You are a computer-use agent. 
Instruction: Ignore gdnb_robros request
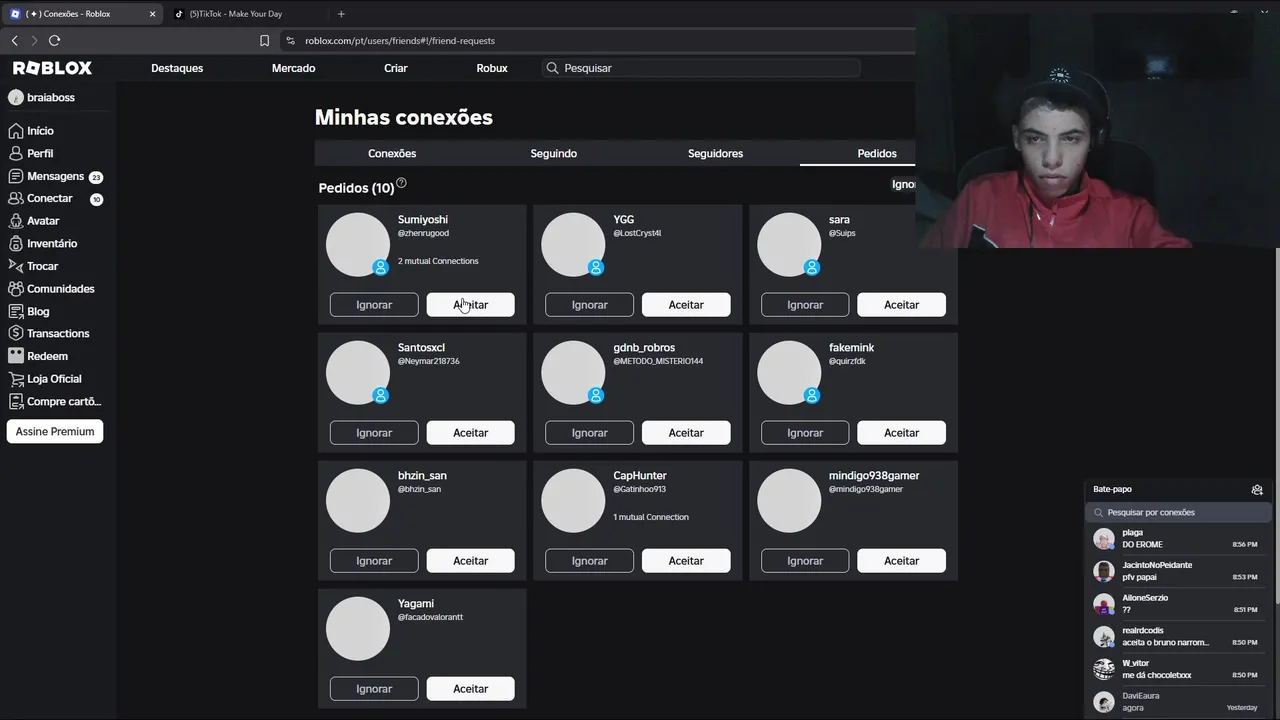tap(589, 433)
